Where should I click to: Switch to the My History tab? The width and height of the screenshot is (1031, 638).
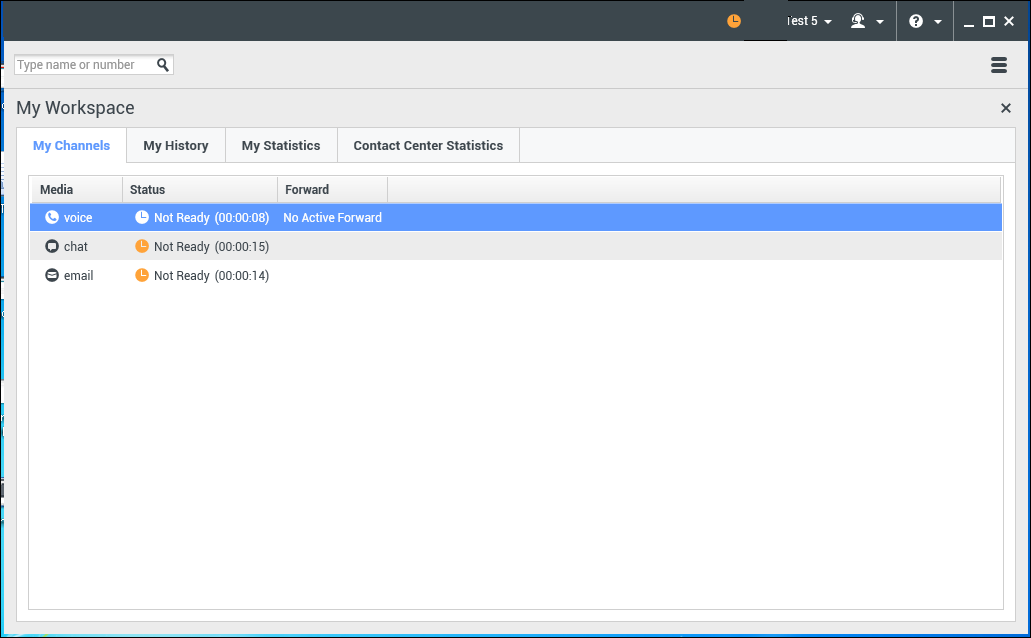click(x=176, y=145)
